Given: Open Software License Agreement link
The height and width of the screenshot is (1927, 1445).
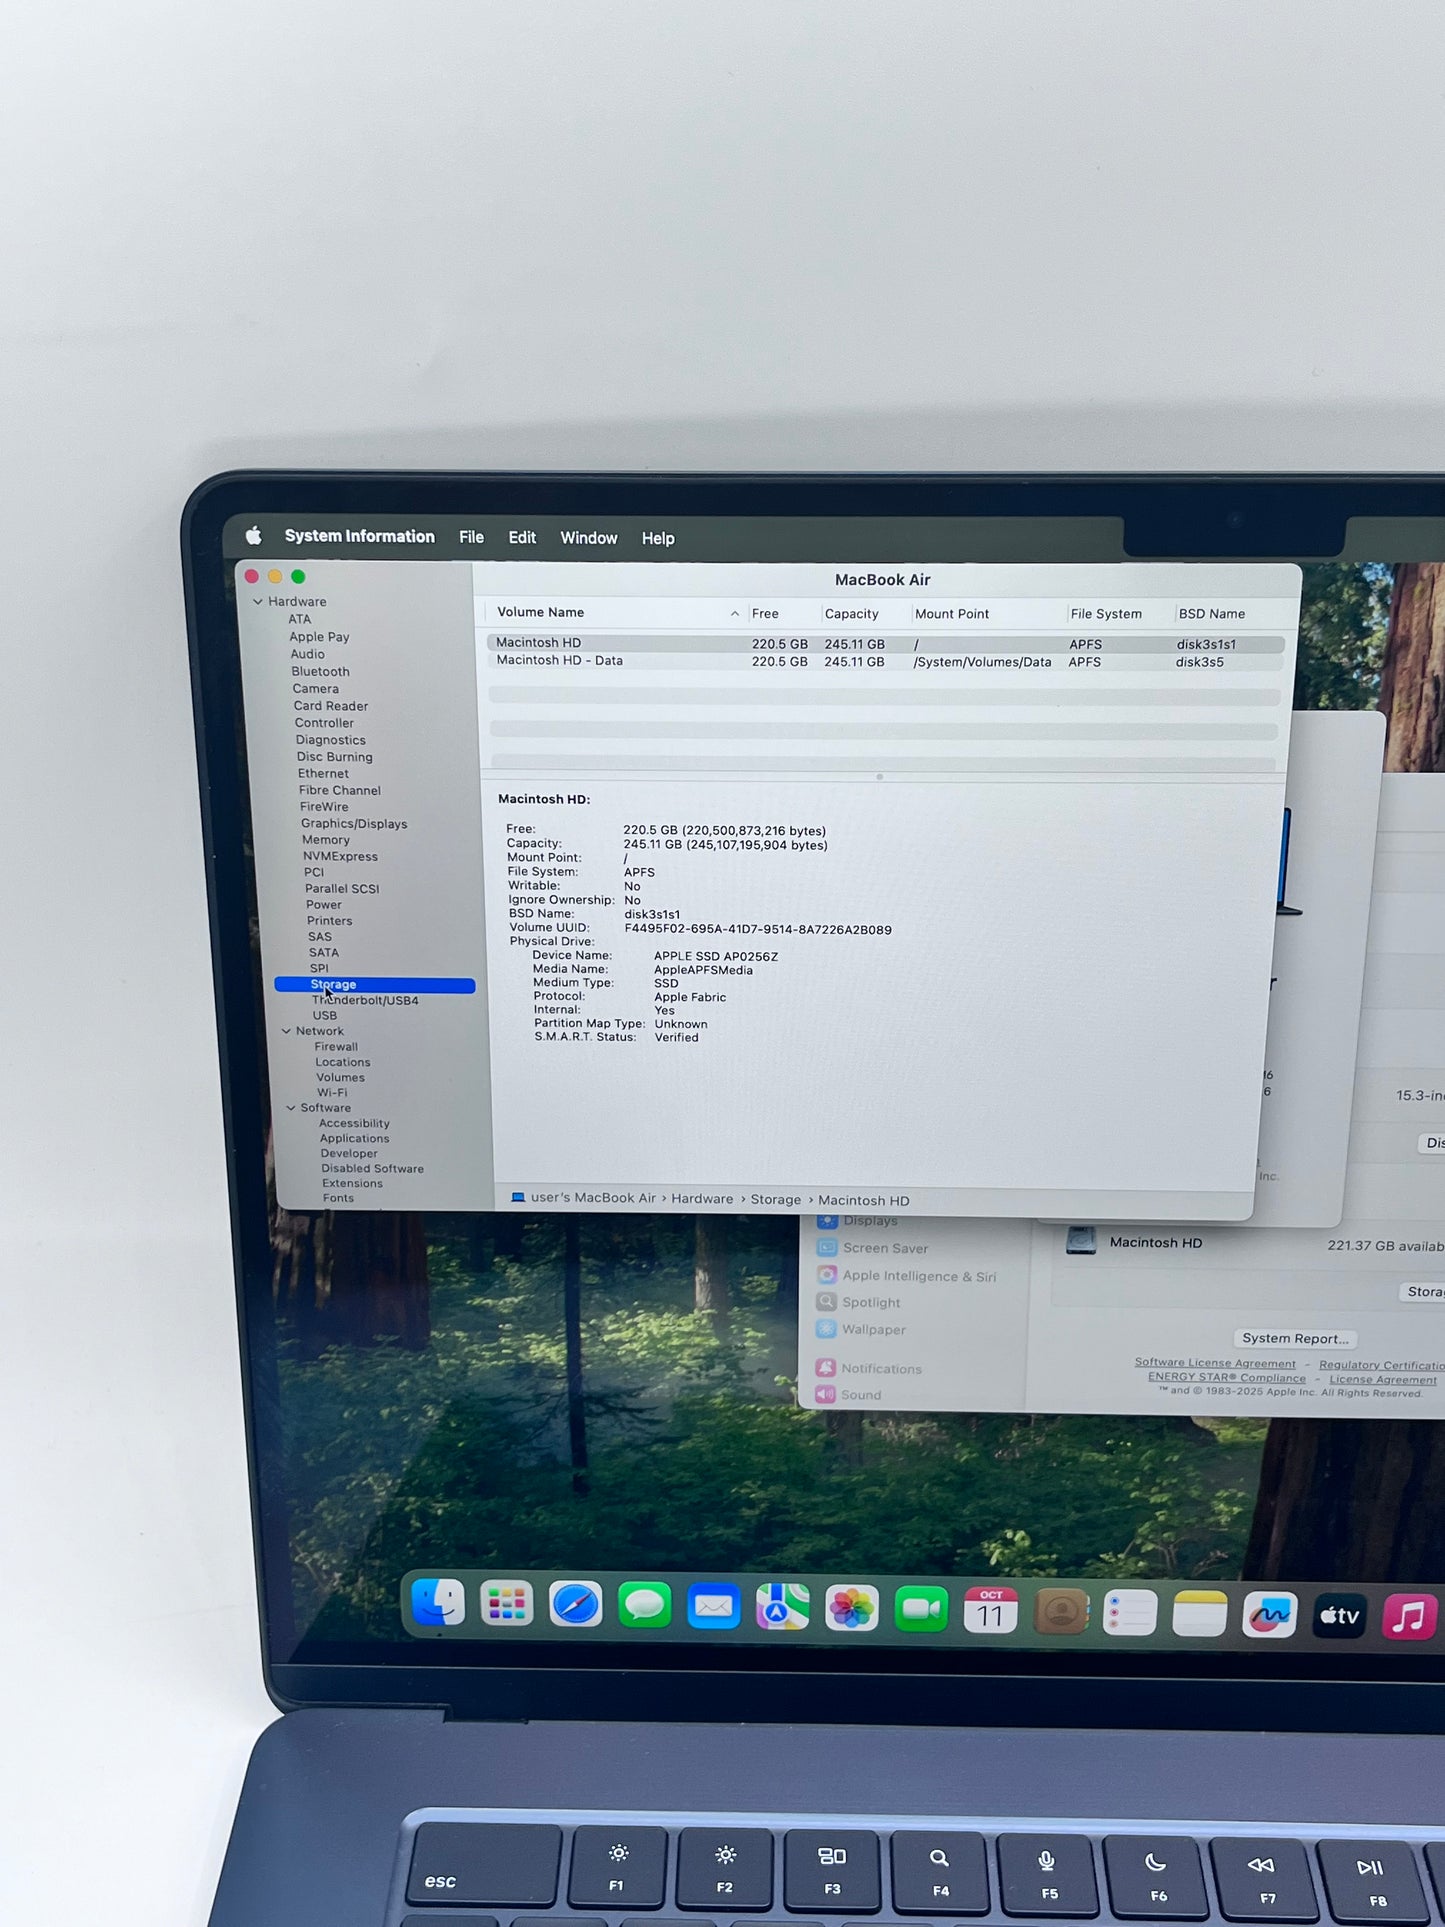Looking at the screenshot, I should pyautogui.click(x=1215, y=1363).
